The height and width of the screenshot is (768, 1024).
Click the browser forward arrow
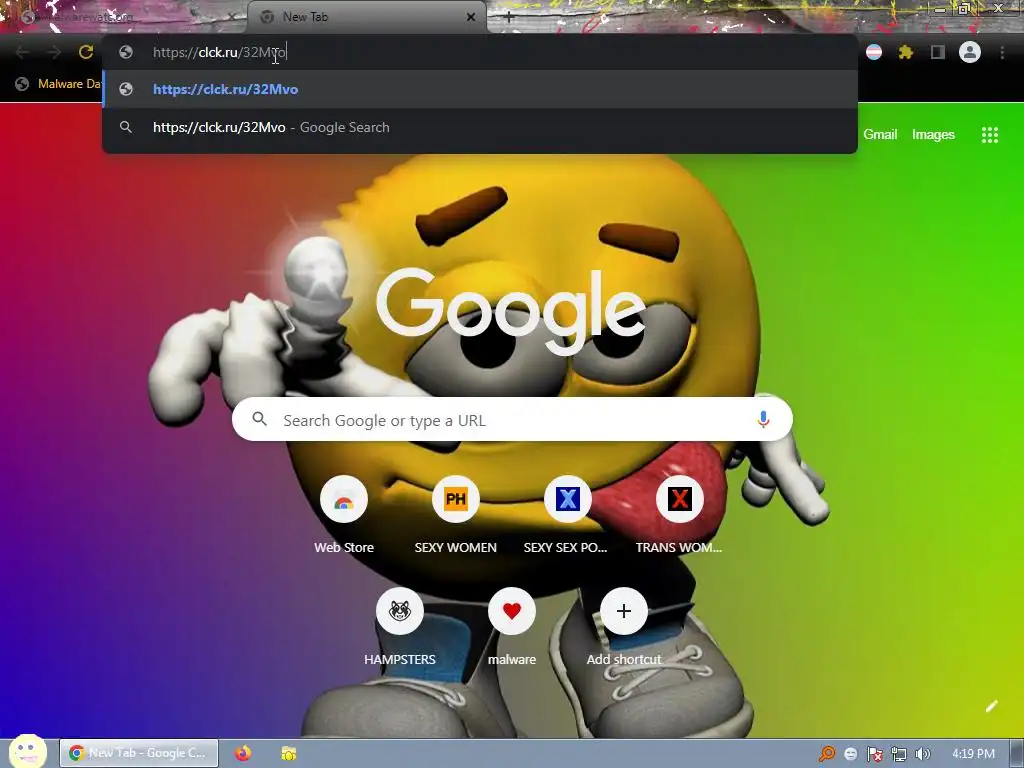pyautogui.click(x=54, y=52)
